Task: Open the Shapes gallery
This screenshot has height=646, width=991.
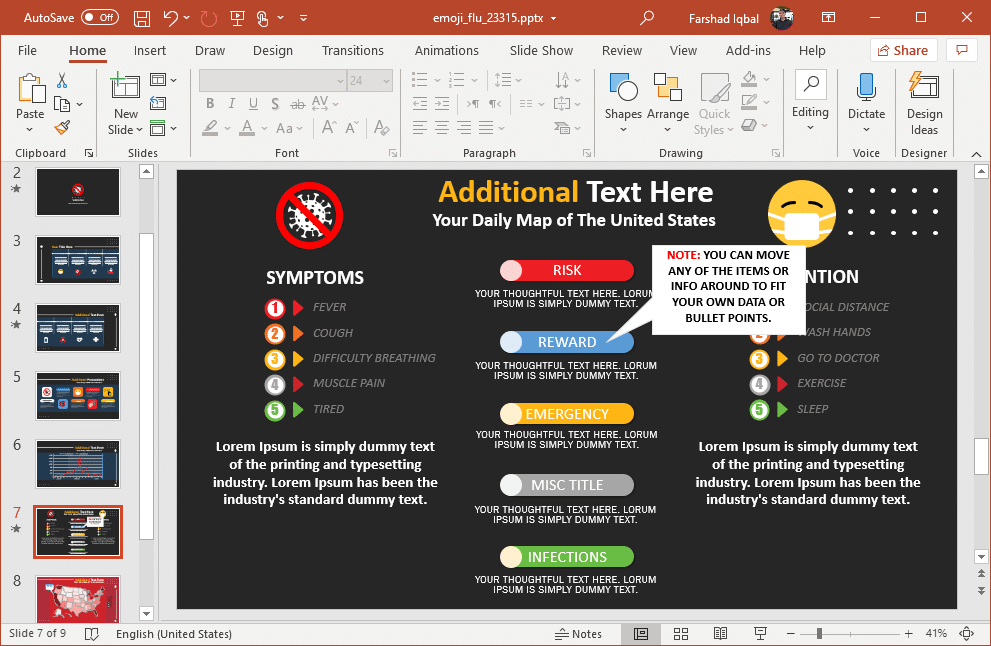Action: point(623,100)
